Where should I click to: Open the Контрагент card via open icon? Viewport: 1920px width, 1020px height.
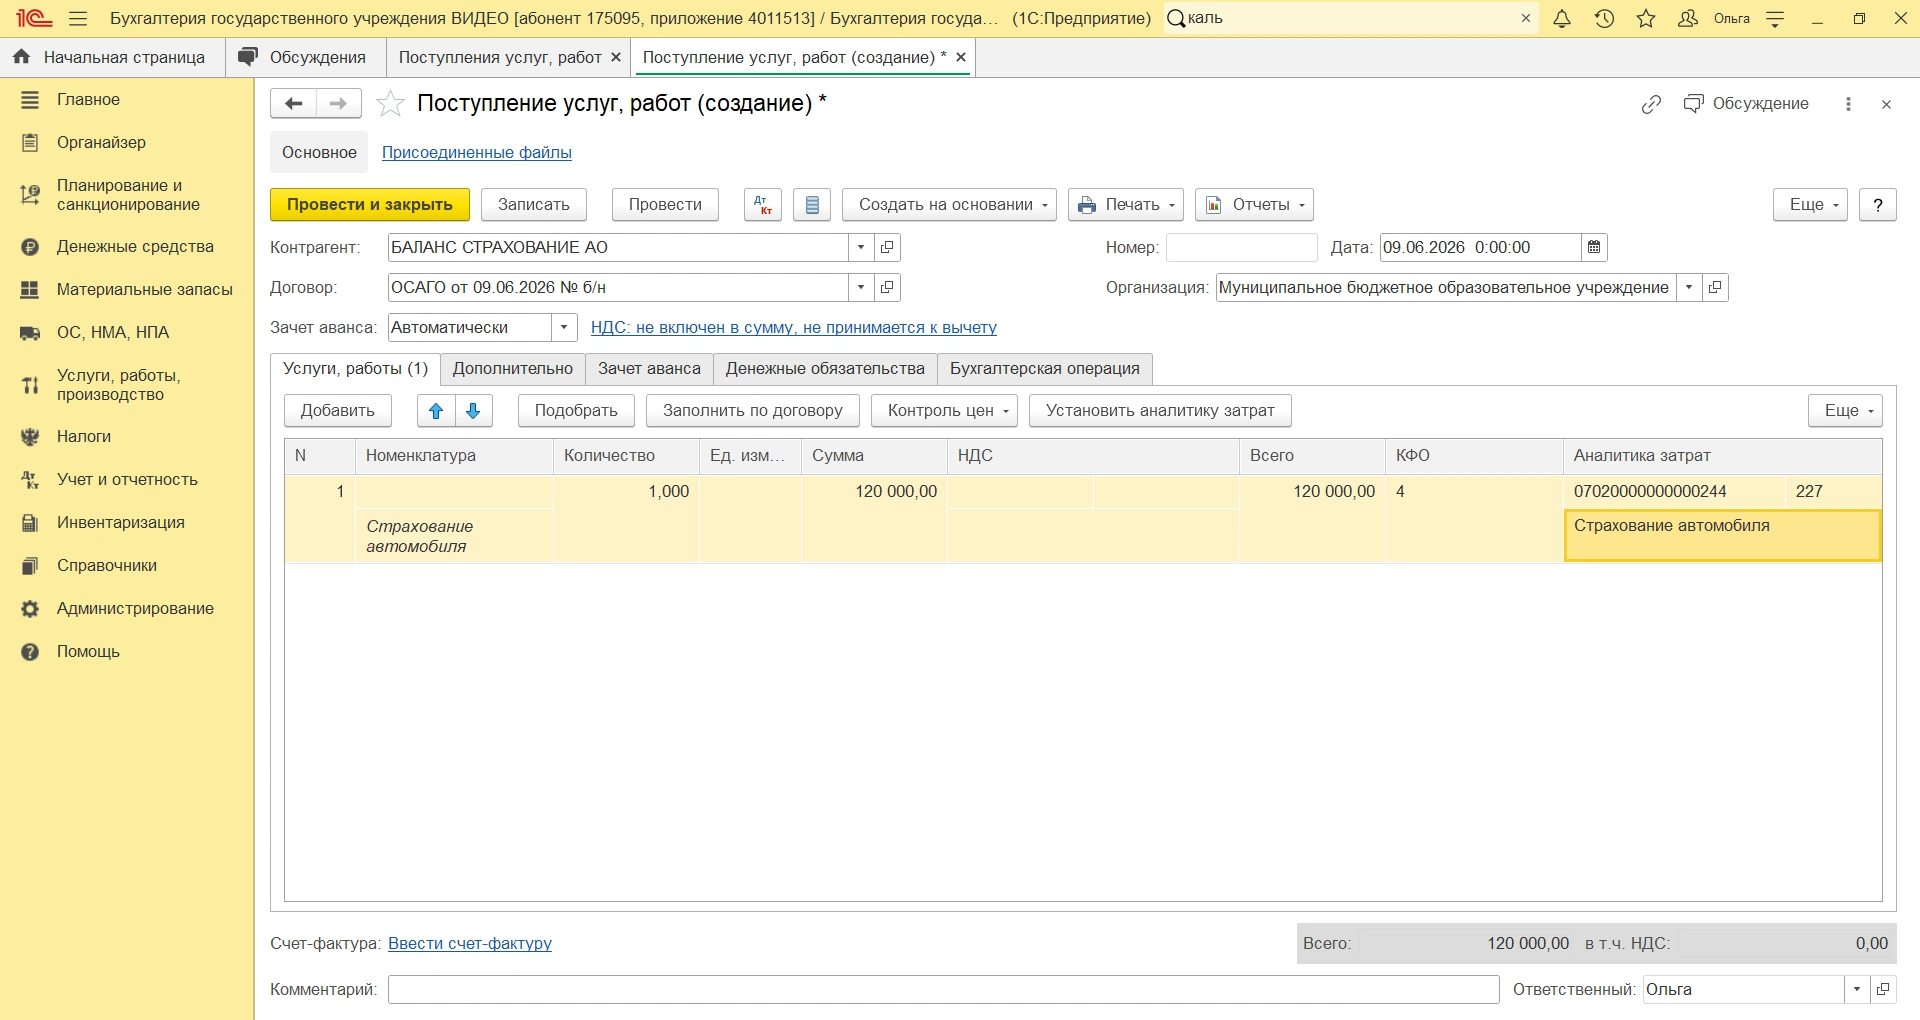(x=887, y=248)
